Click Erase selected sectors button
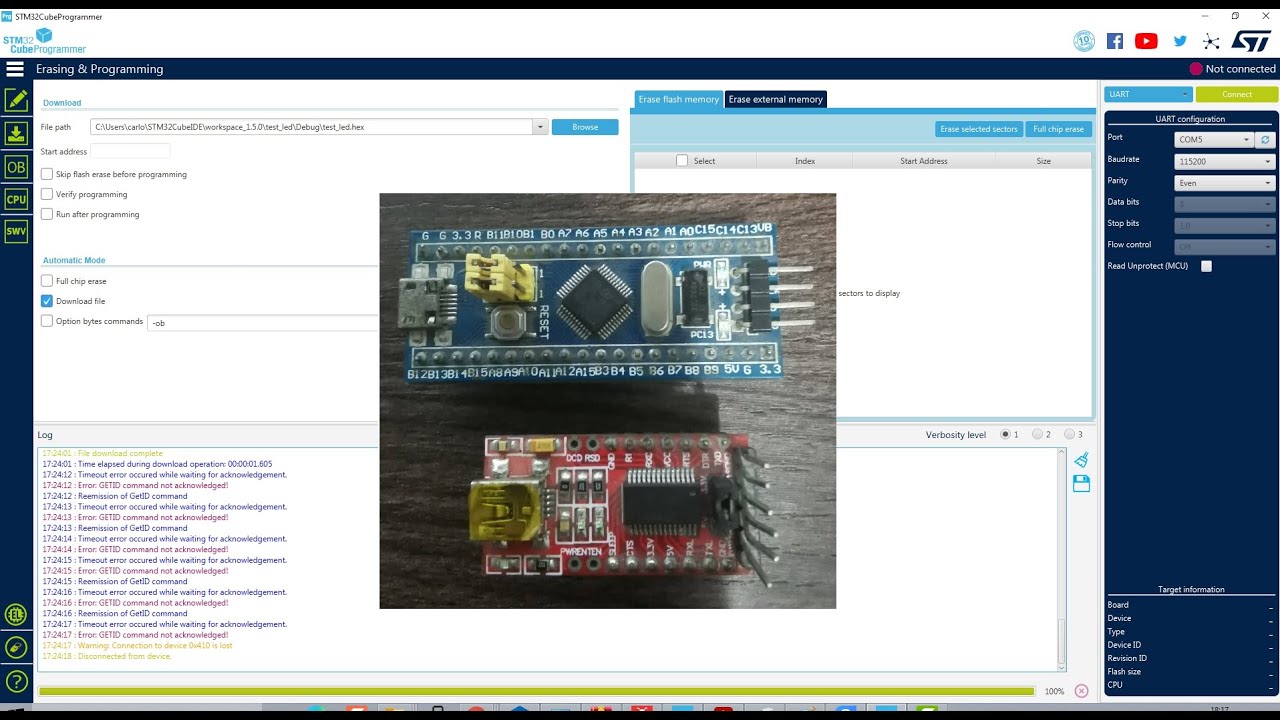 click(x=979, y=129)
